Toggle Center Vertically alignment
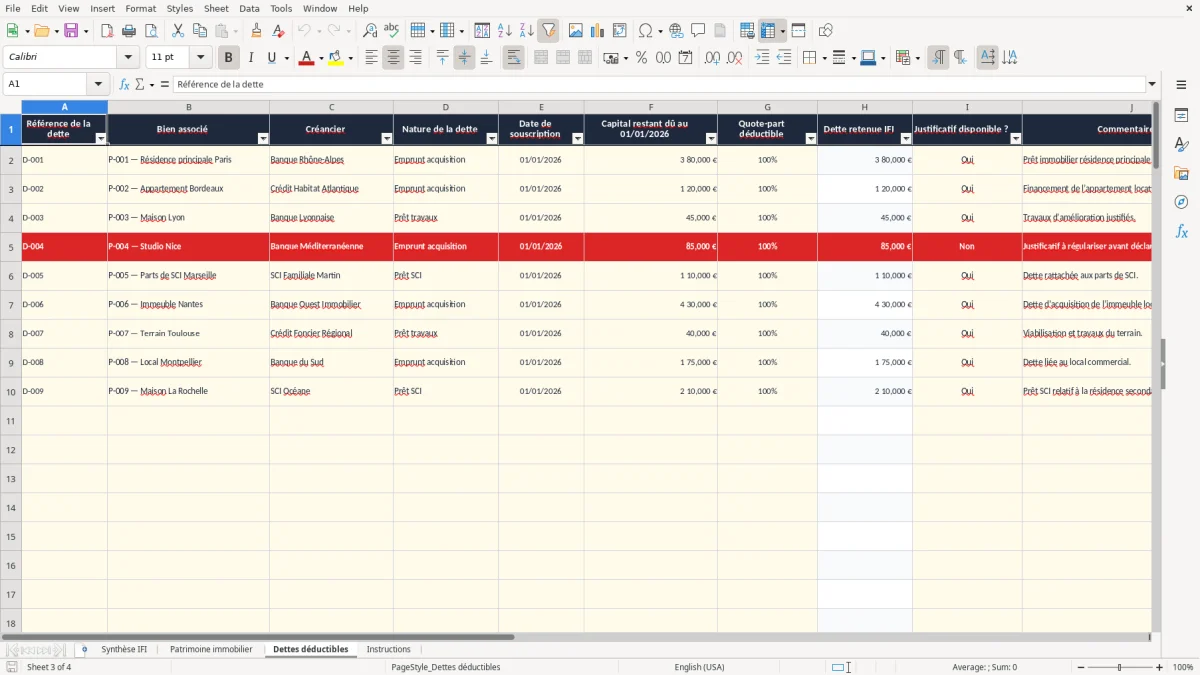The width and height of the screenshot is (1200, 675). tap(464, 58)
